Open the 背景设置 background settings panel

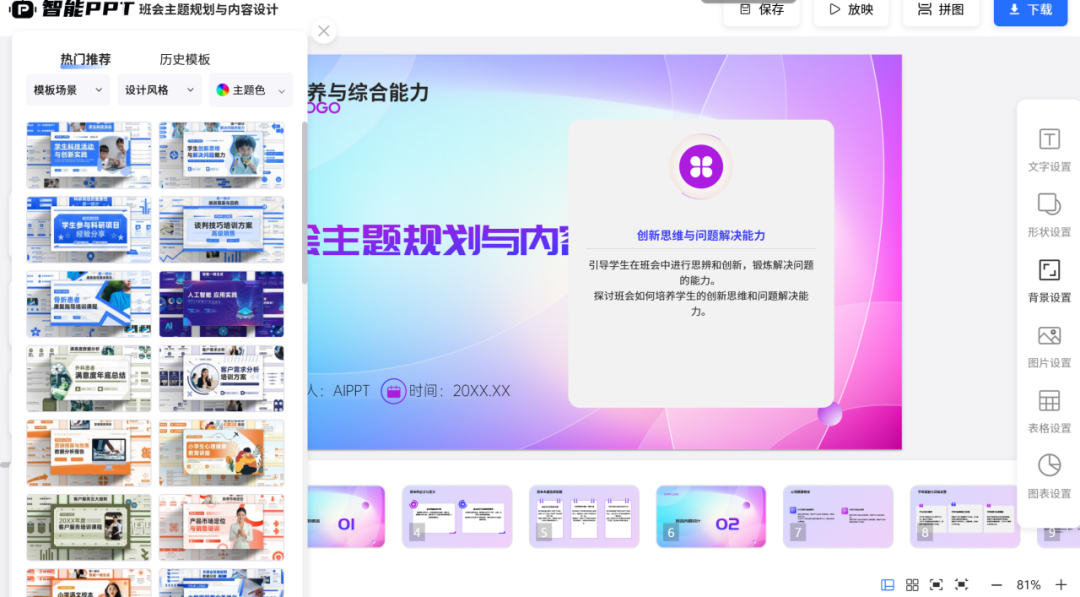click(1048, 280)
